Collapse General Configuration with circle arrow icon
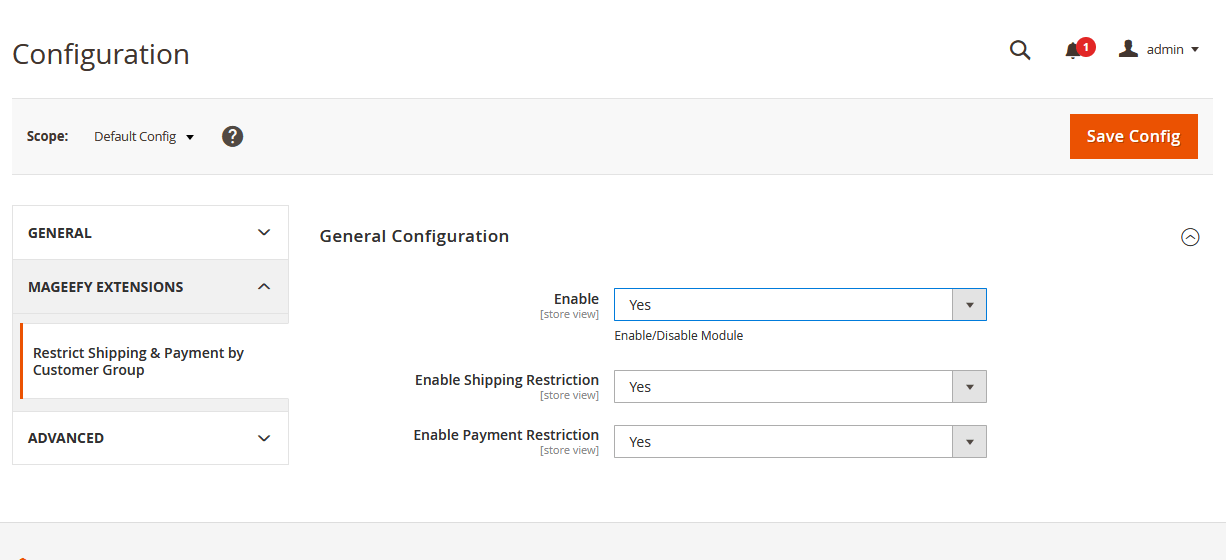This screenshot has height=560, width=1226. 1190,237
